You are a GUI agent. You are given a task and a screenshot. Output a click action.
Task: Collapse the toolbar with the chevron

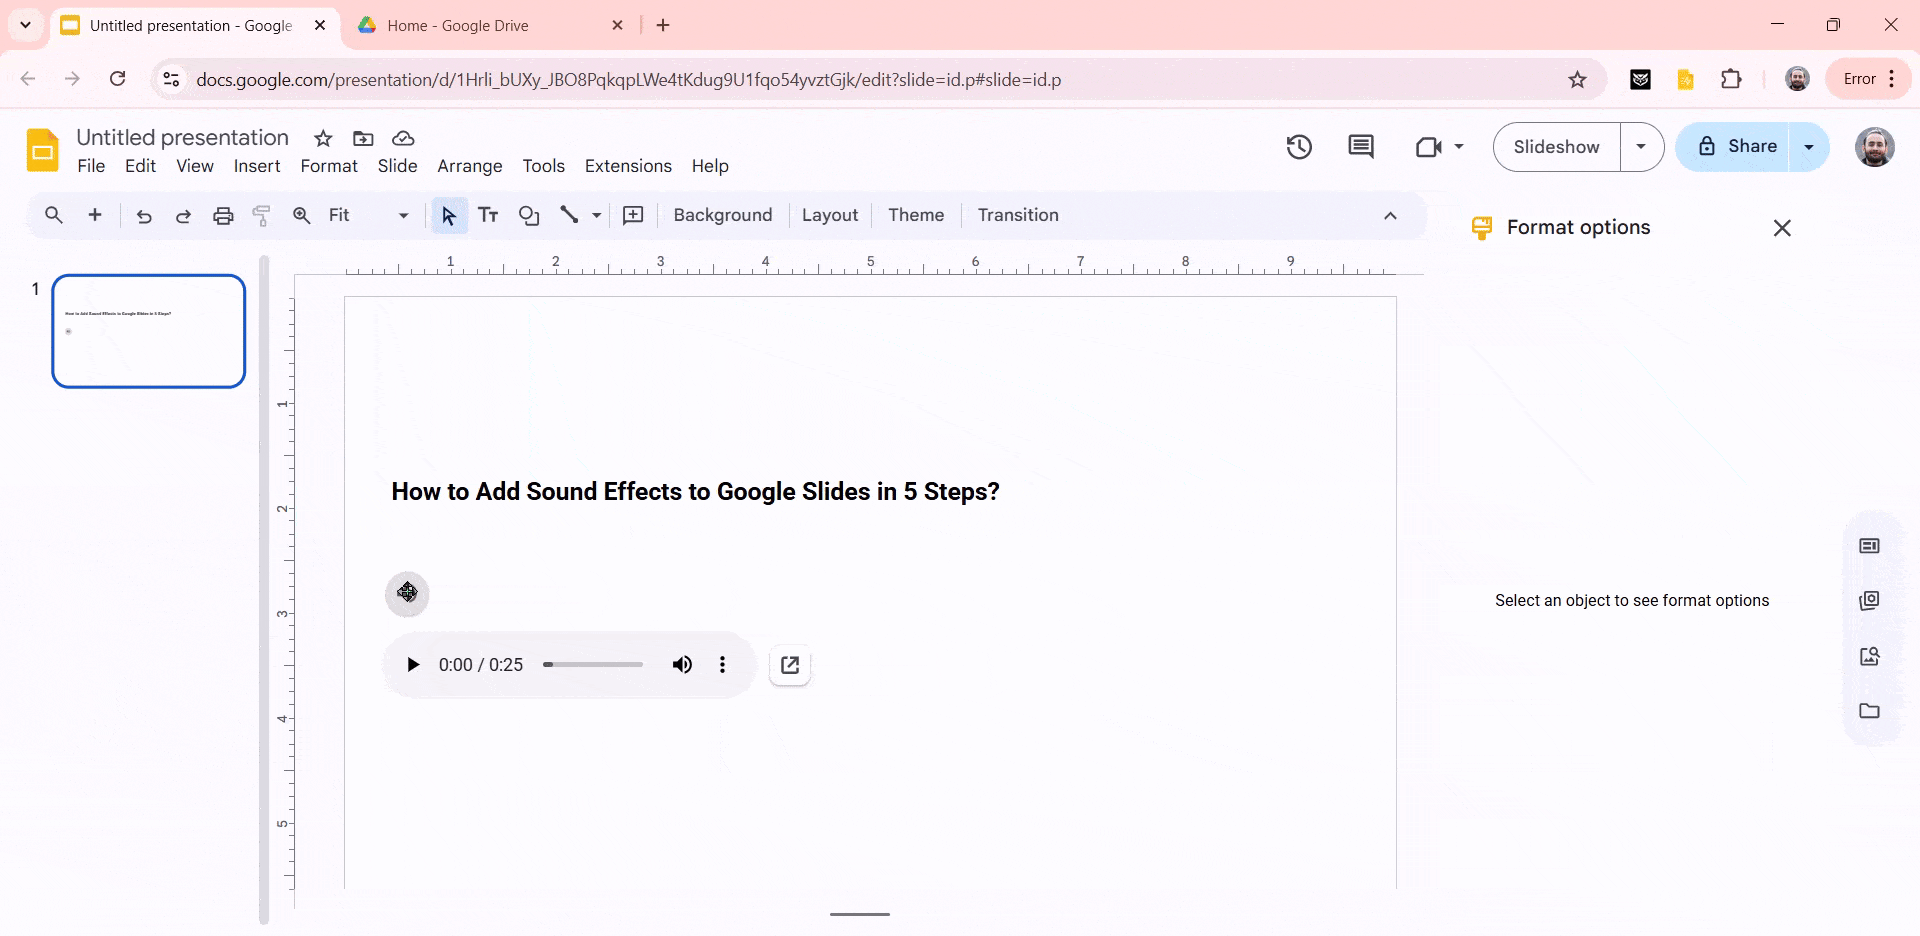click(x=1390, y=215)
